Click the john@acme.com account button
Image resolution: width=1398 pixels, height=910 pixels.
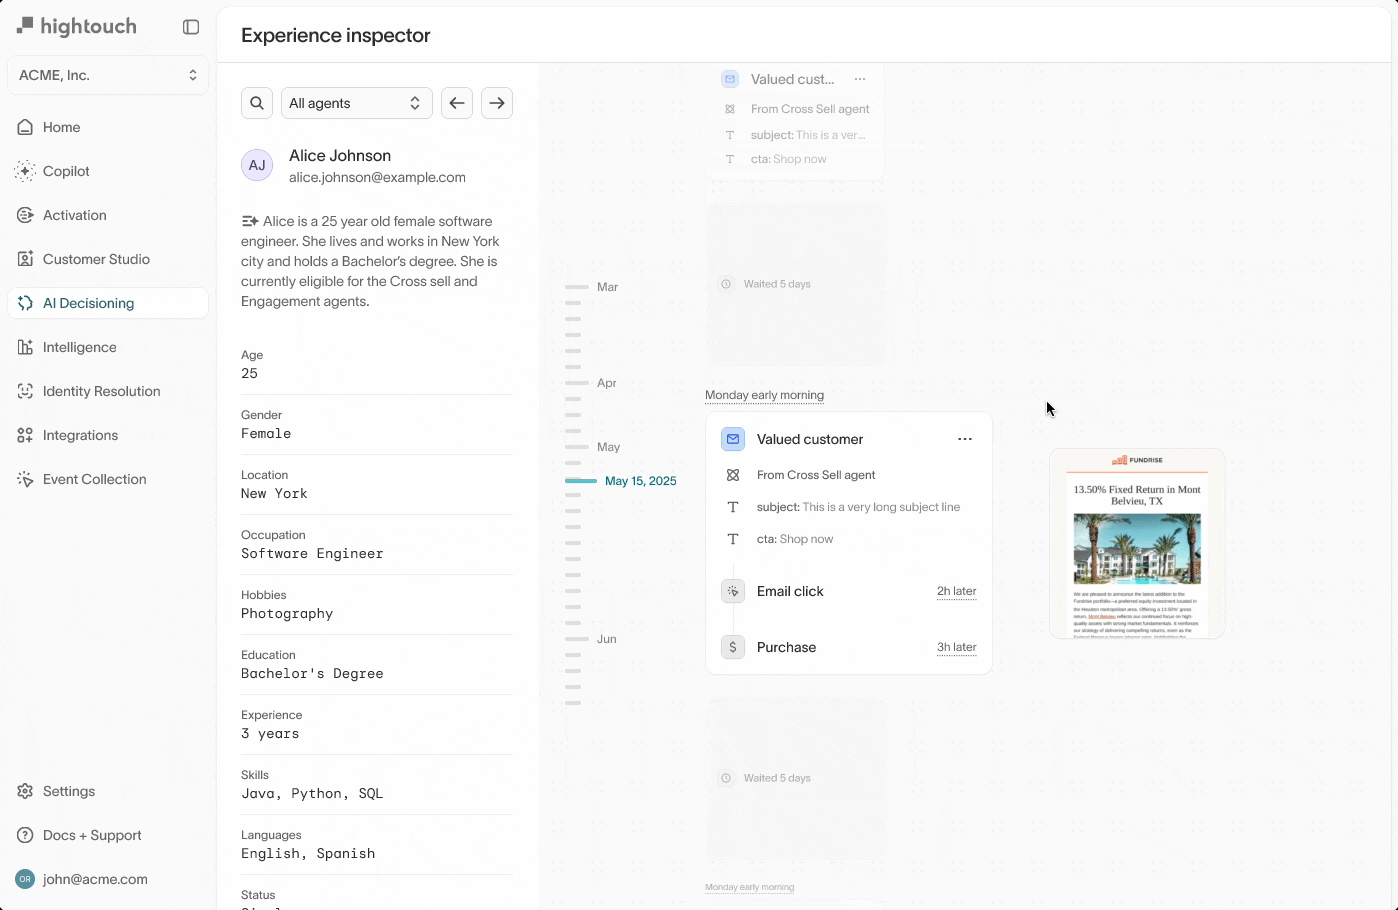pyautogui.click(x=95, y=879)
